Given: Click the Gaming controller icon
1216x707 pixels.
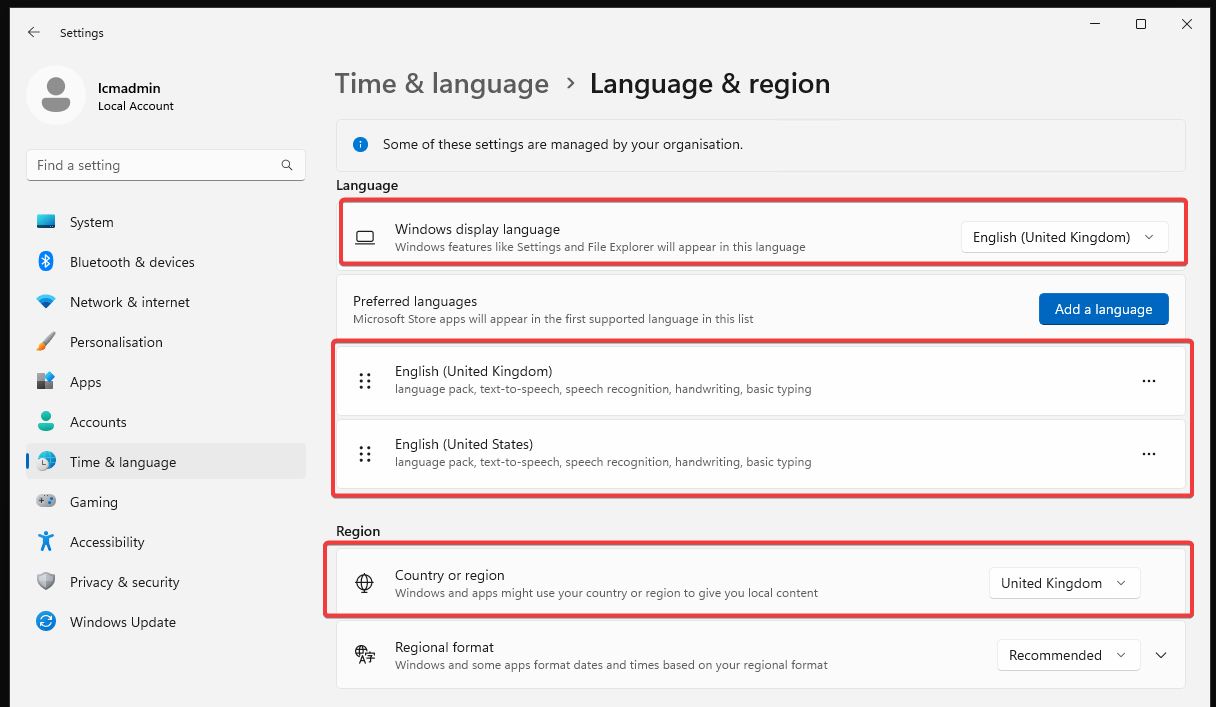Looking at the screenshot, I should pos(46,502).
